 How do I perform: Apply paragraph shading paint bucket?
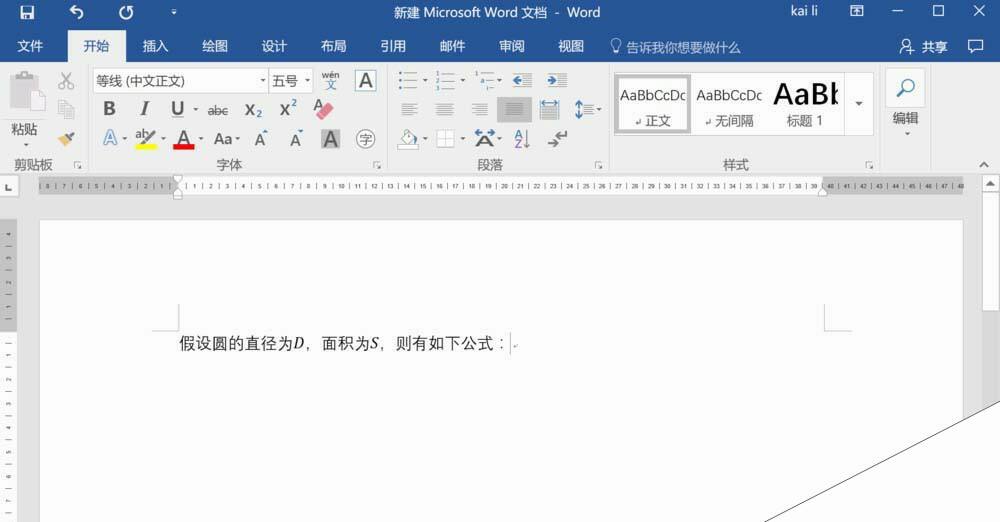tap(408, 138)
